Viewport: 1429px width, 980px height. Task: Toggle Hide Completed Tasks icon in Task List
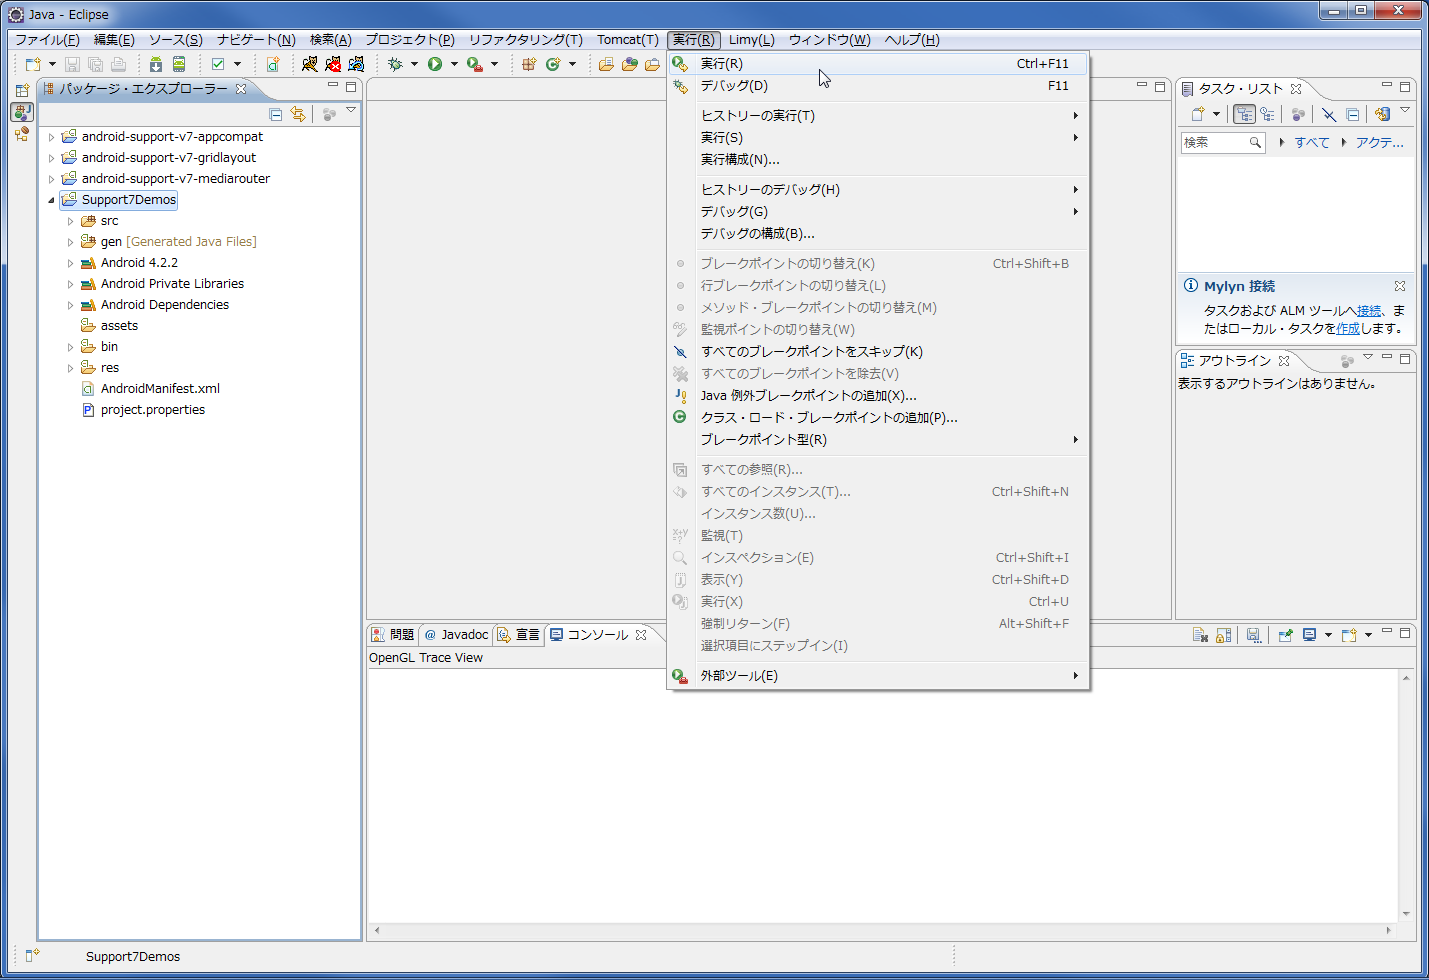1329,114
